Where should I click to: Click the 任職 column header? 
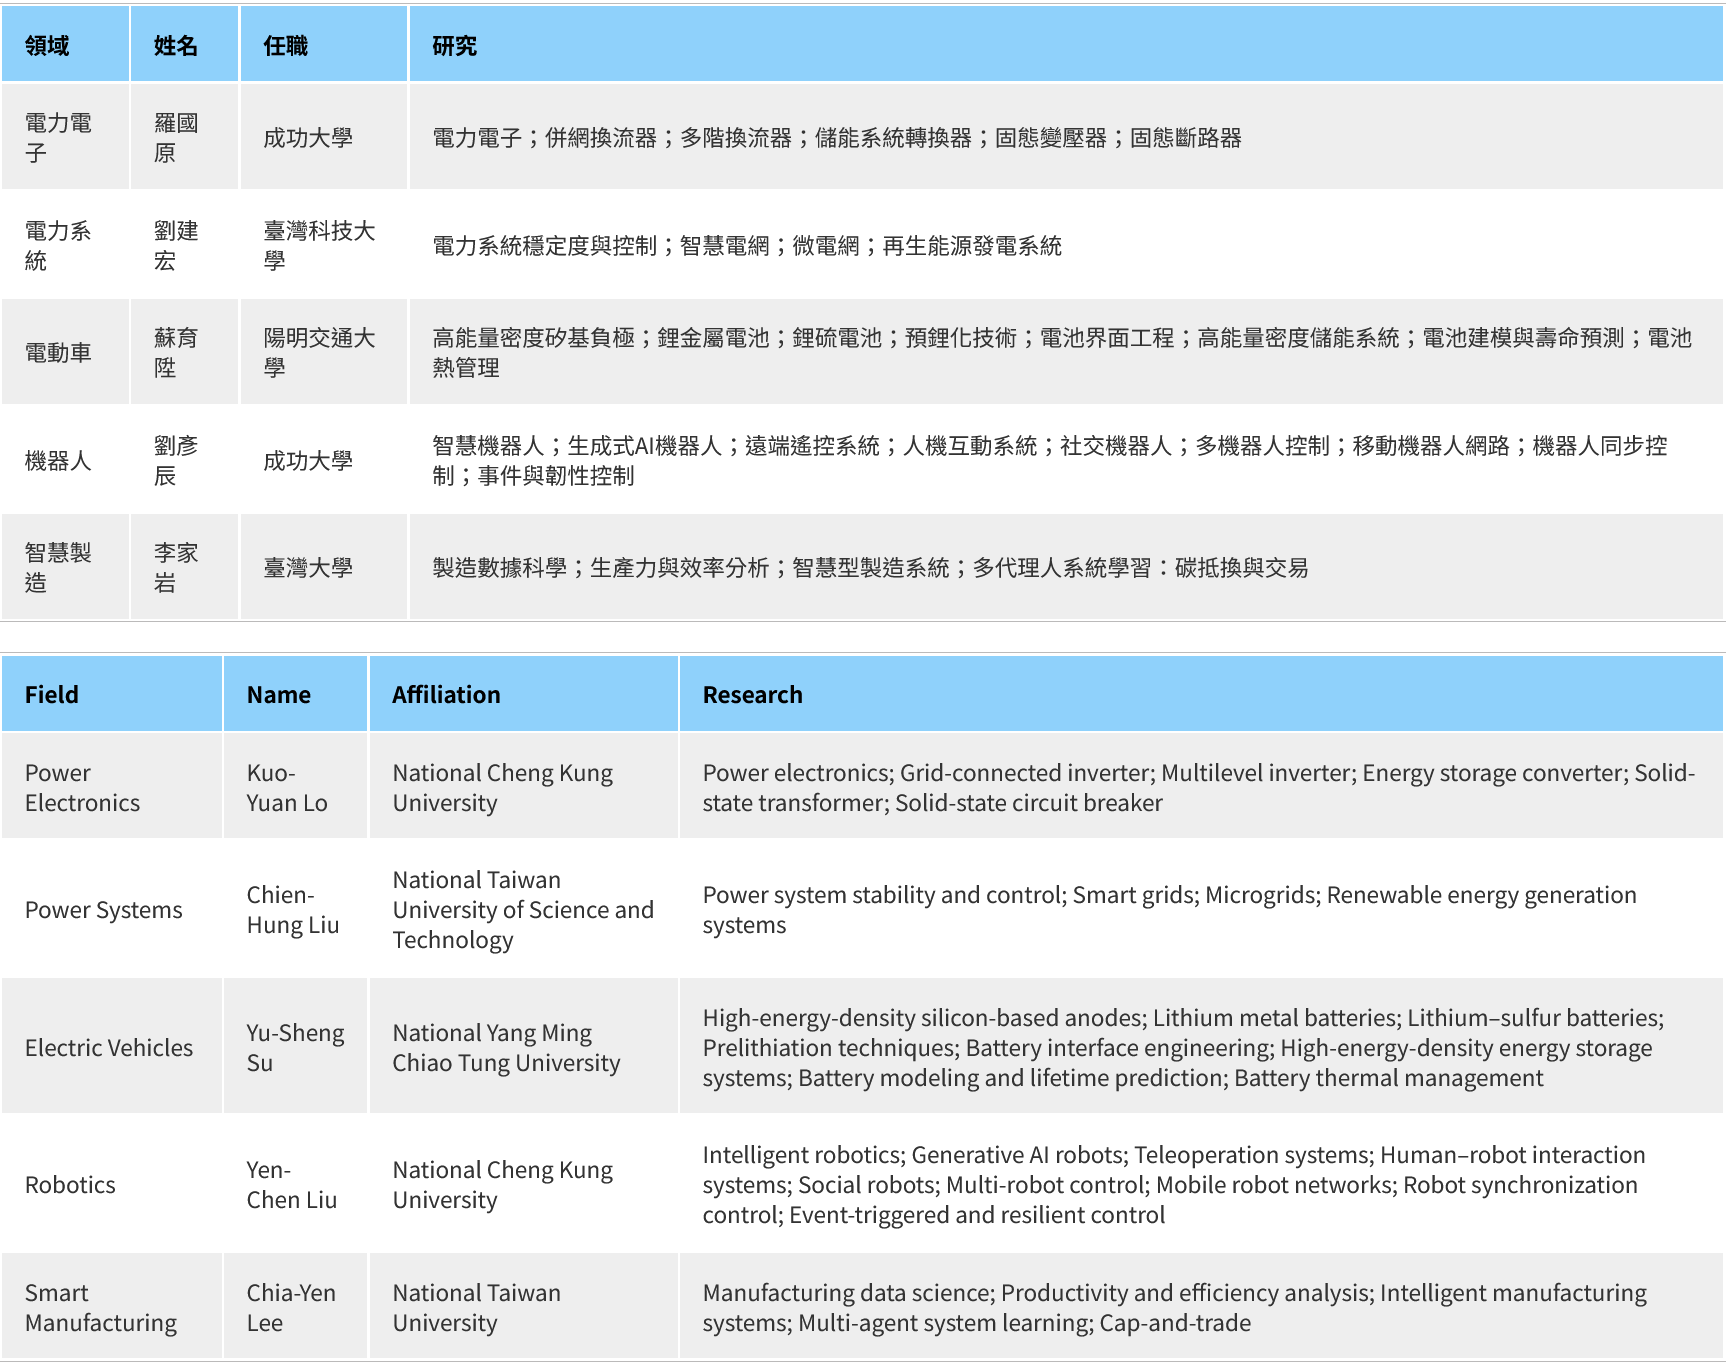285,46
